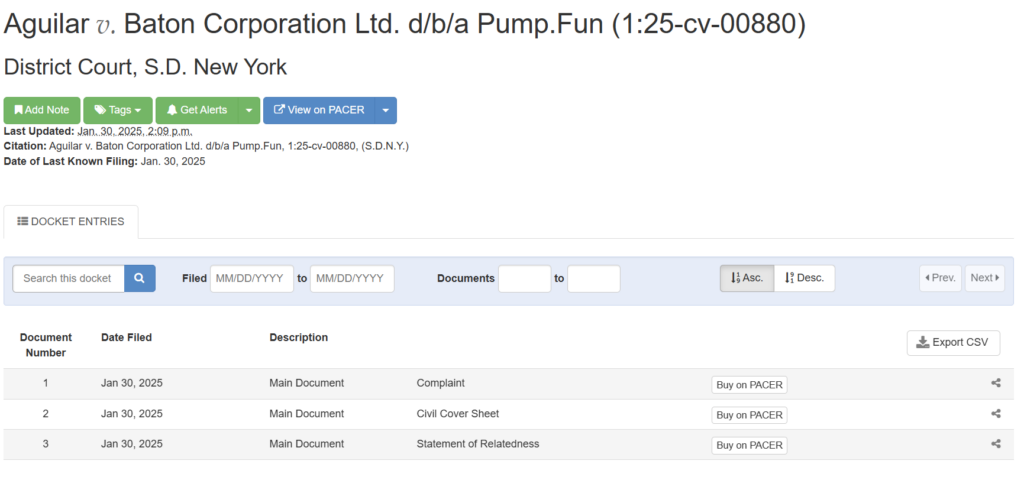1024x490 pixels.
Task: Click Date of Last Known Filing text
Action: 104,161
